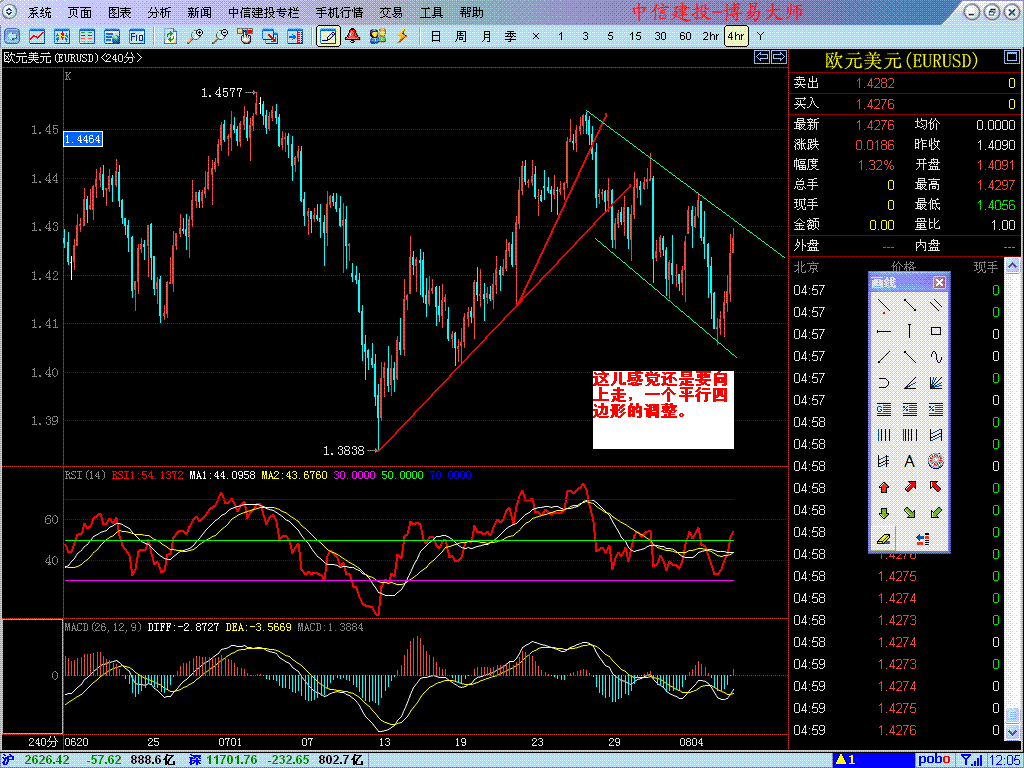This screenshot has width=1024, height=768.
Task: Insert a green down-right arrow marker
Action: (x=909, y=513)
